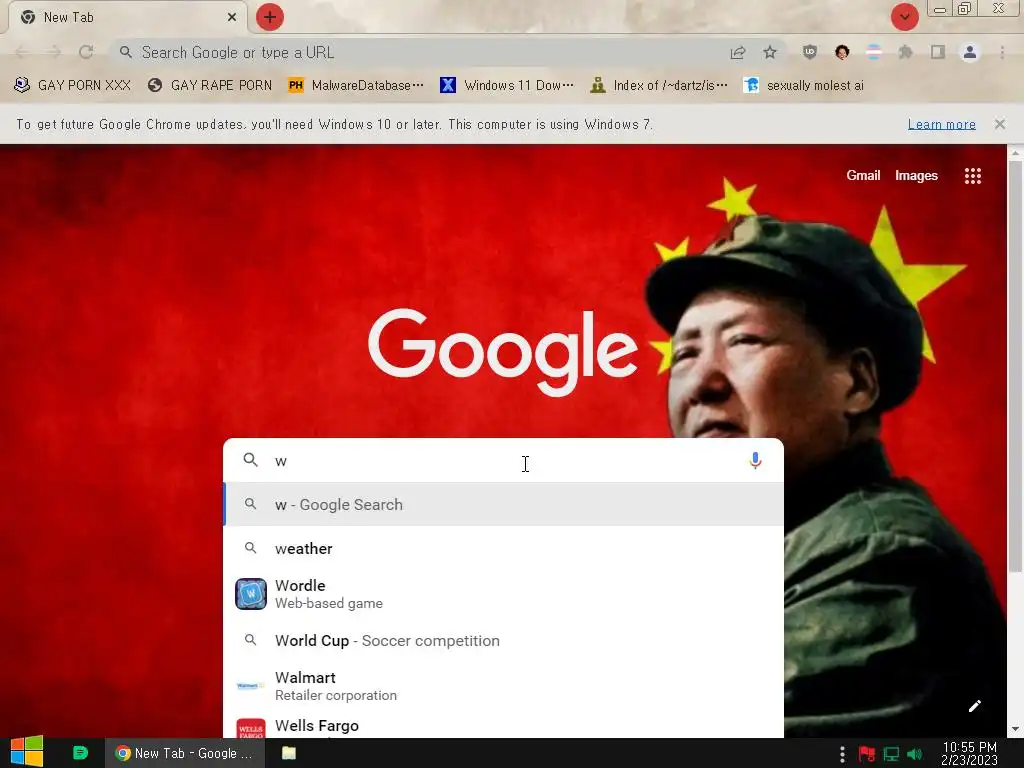The height and width of the screenshot is (768, 1024).
Task: Open Customize this page pencil icon
Action: [974, 706]
